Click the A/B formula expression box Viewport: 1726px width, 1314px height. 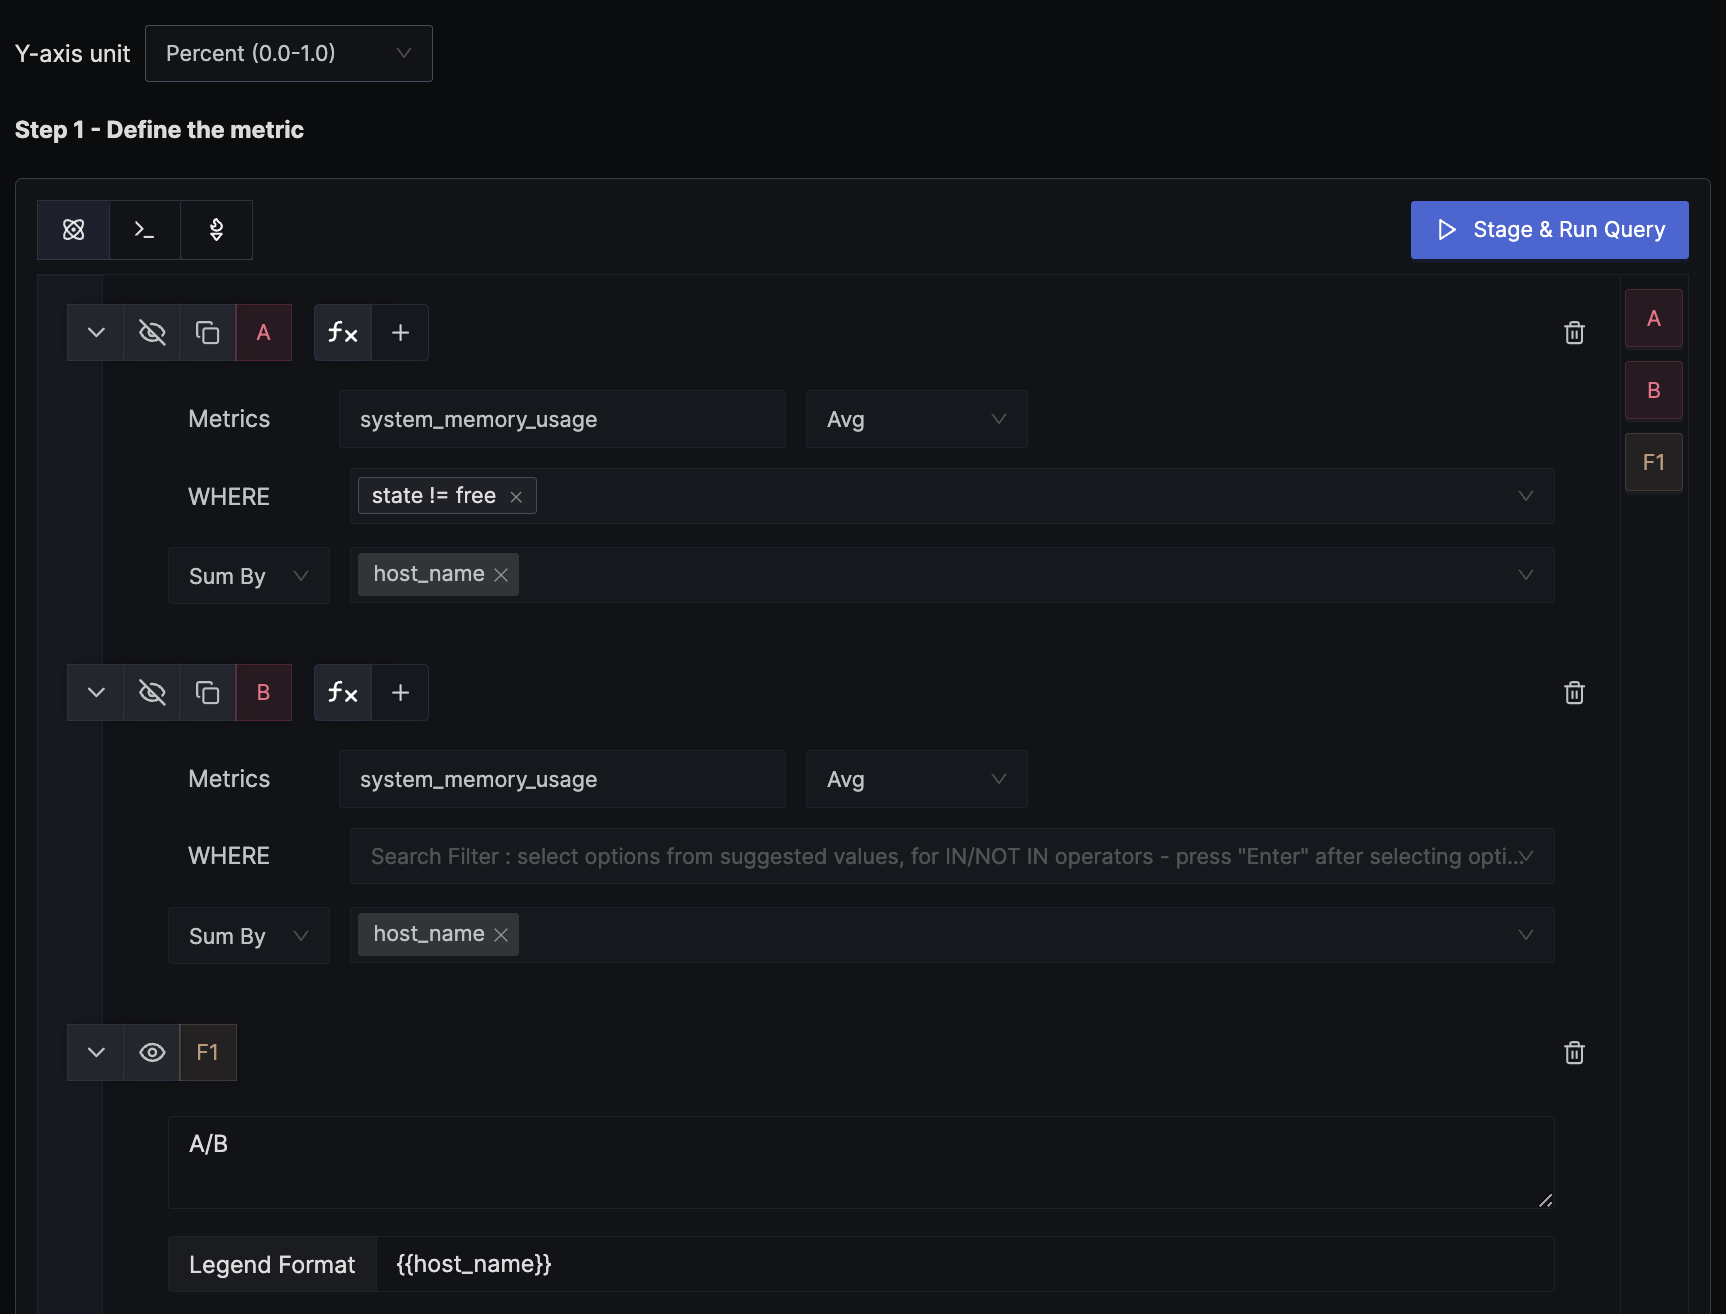pos(861,1162)
